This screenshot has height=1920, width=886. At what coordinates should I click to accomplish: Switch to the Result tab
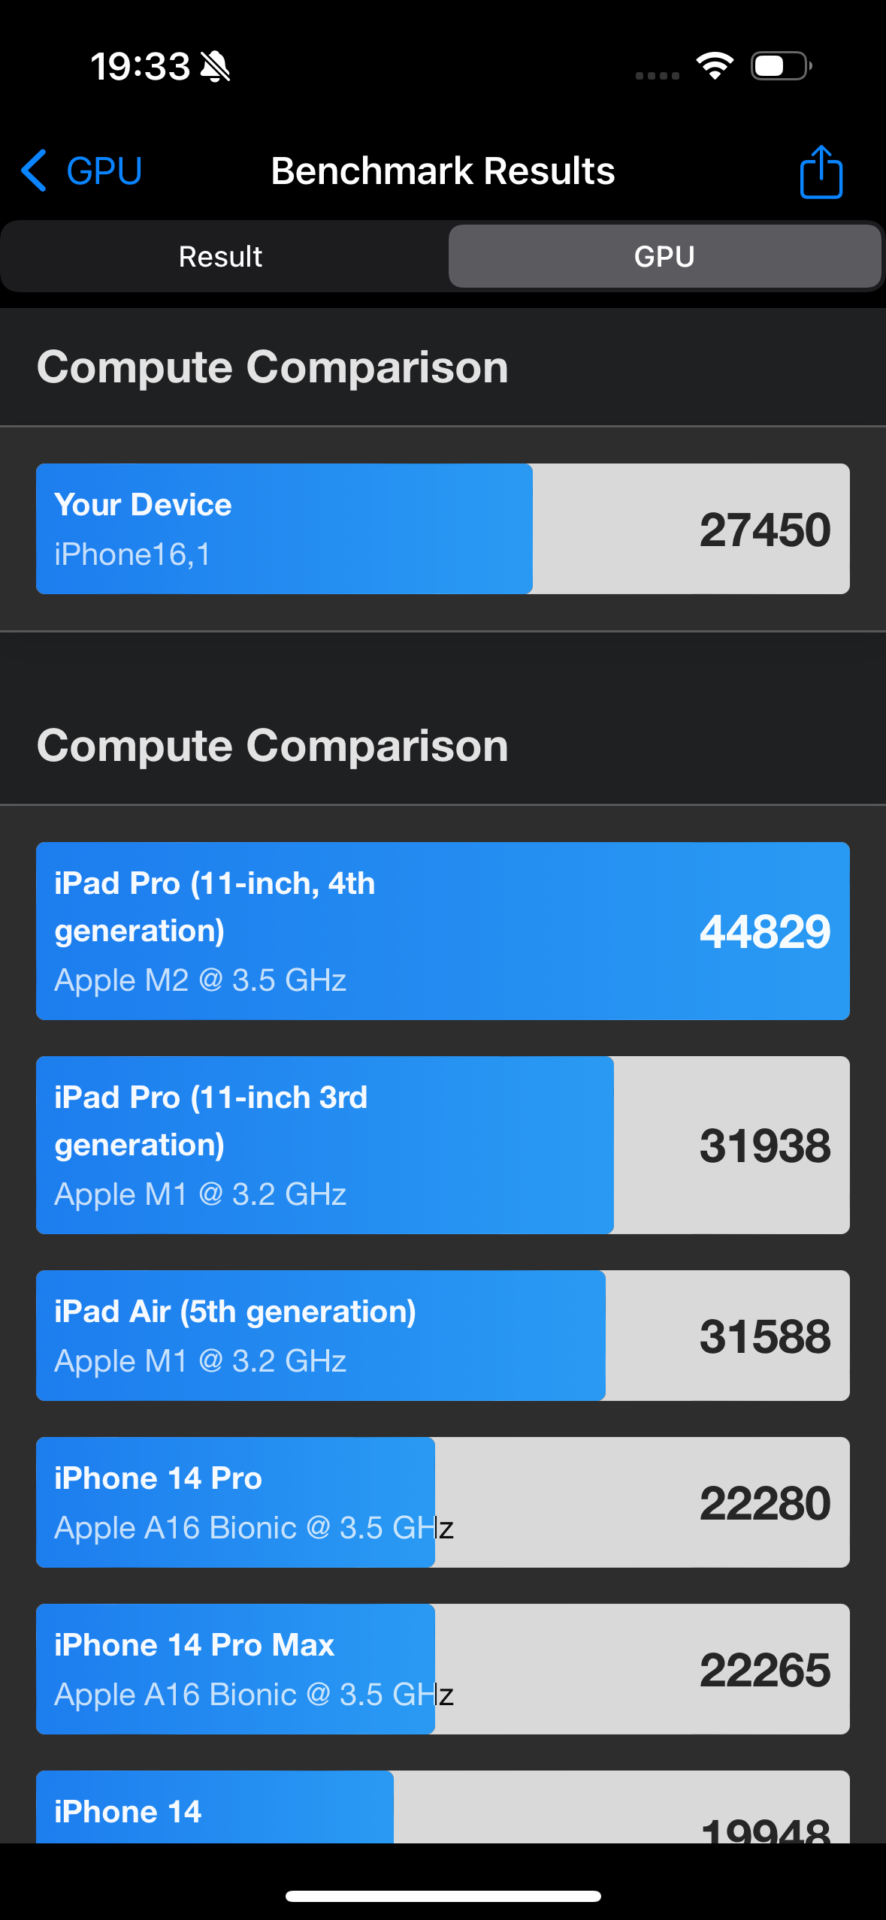pyautogui.click(x=221, y=257)
